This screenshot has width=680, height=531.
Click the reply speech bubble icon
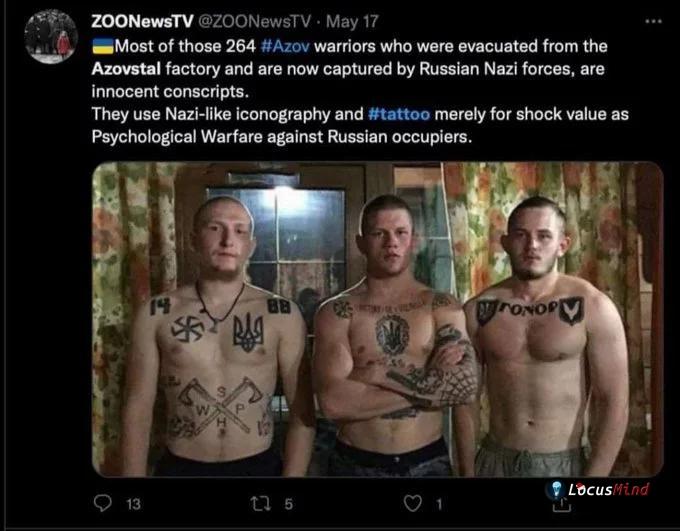[x=103, y=503]
